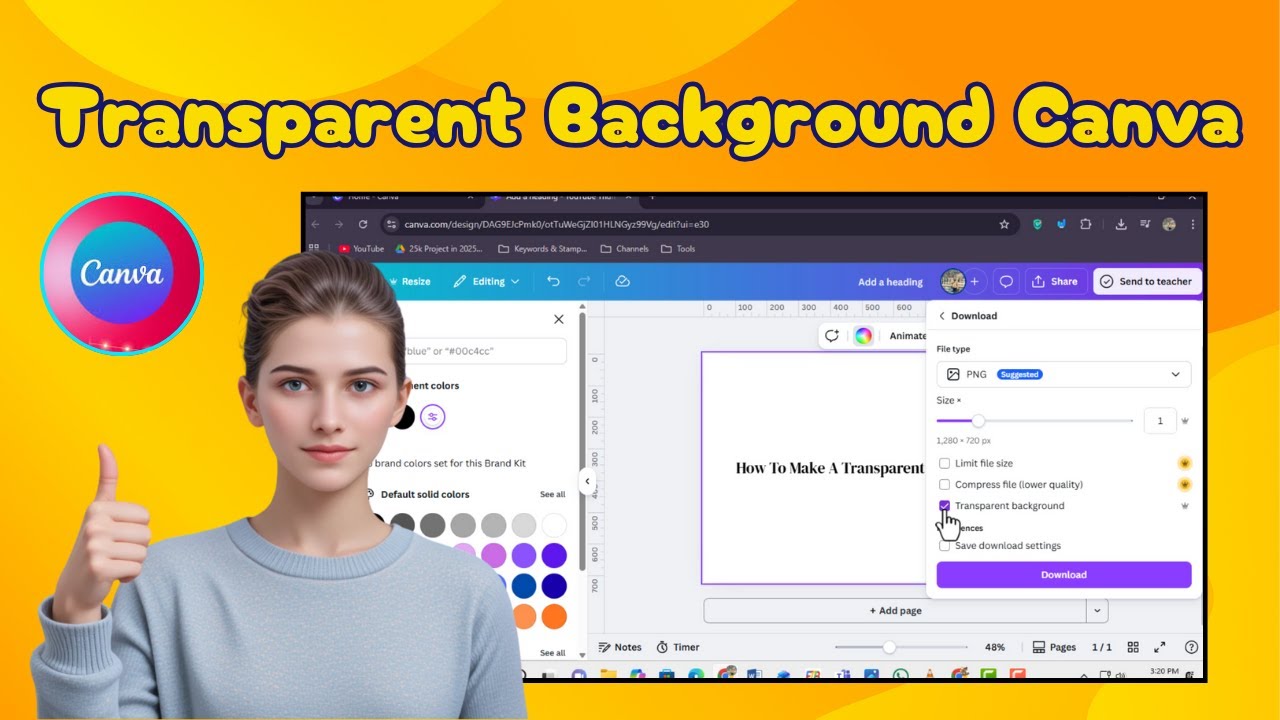Viewport: 1280px width, 720px height.
Task: Click Resize in the Canva toolbar
Action: coord(410,282)
